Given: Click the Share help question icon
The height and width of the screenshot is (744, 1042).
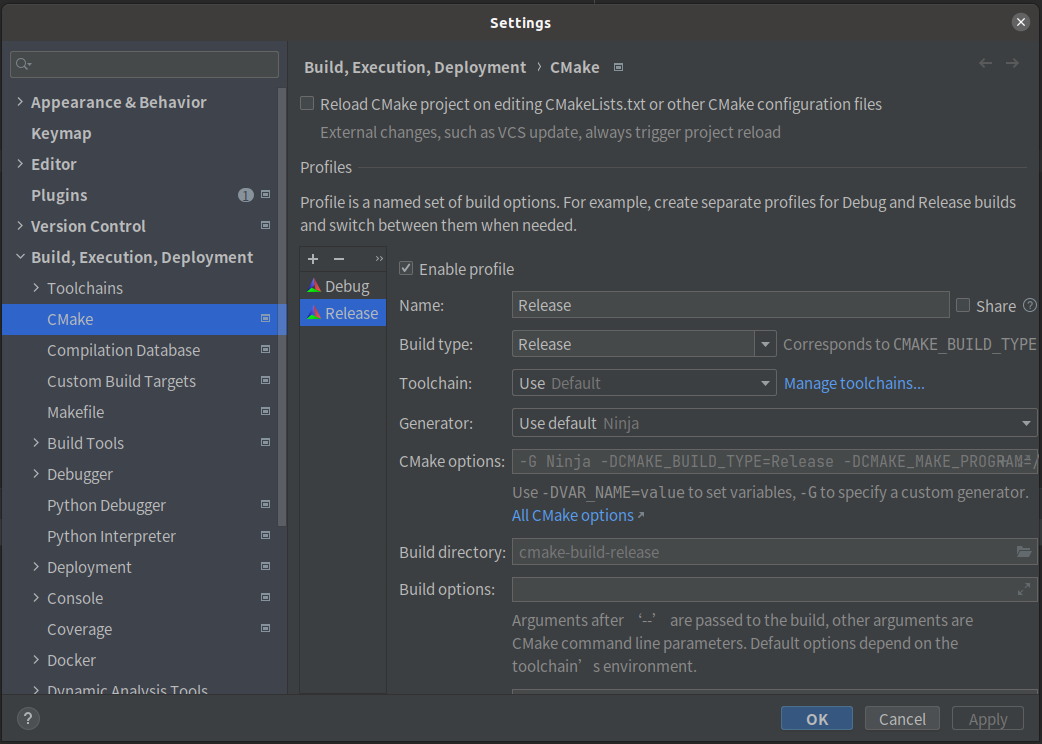Looking at the screenshot, I should 1030,306.
